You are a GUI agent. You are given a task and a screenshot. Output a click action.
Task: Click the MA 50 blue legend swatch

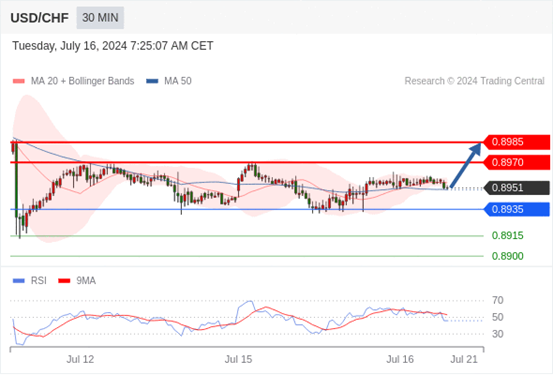coord(152,81)
